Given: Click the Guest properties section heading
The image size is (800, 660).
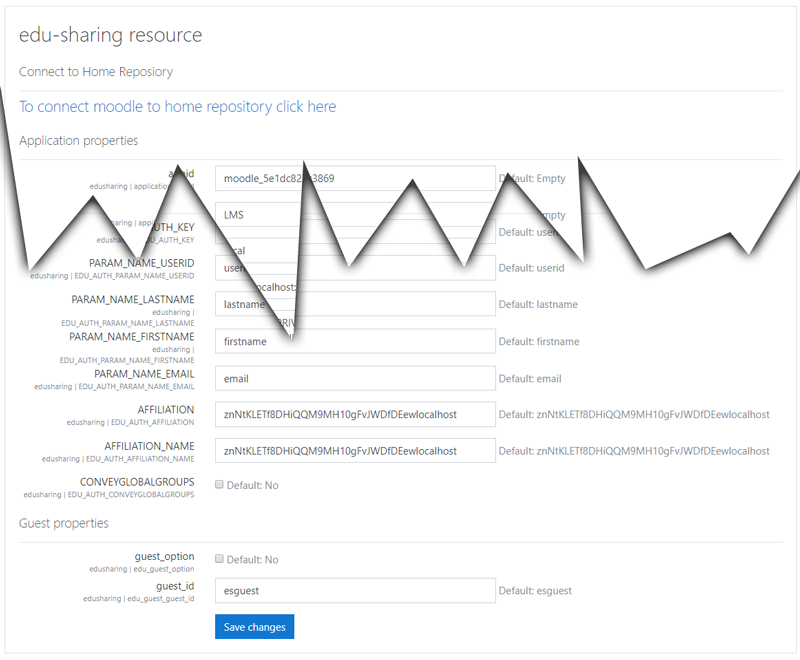Looking at the screenshot, I should coord(64,523).
